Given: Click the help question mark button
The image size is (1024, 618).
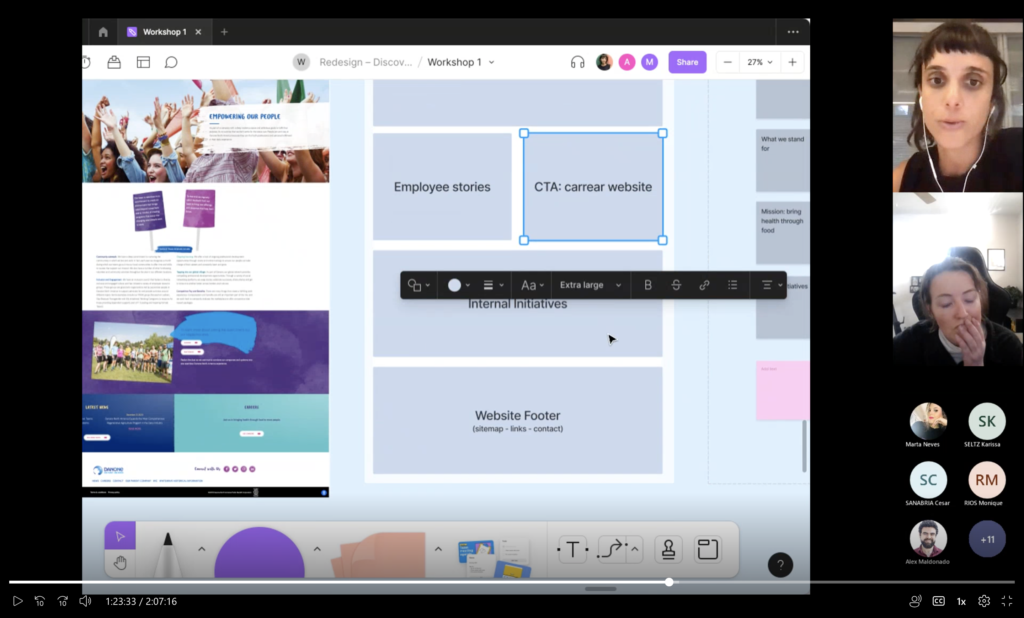Looking at the screenshot, I should 780,565.
